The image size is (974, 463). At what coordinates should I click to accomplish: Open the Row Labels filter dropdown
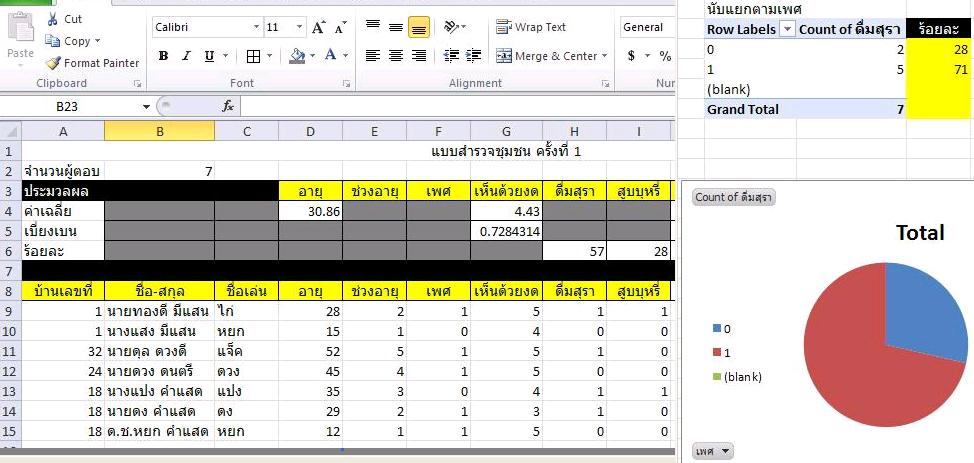pyautogui.click(x=787, y=30)
